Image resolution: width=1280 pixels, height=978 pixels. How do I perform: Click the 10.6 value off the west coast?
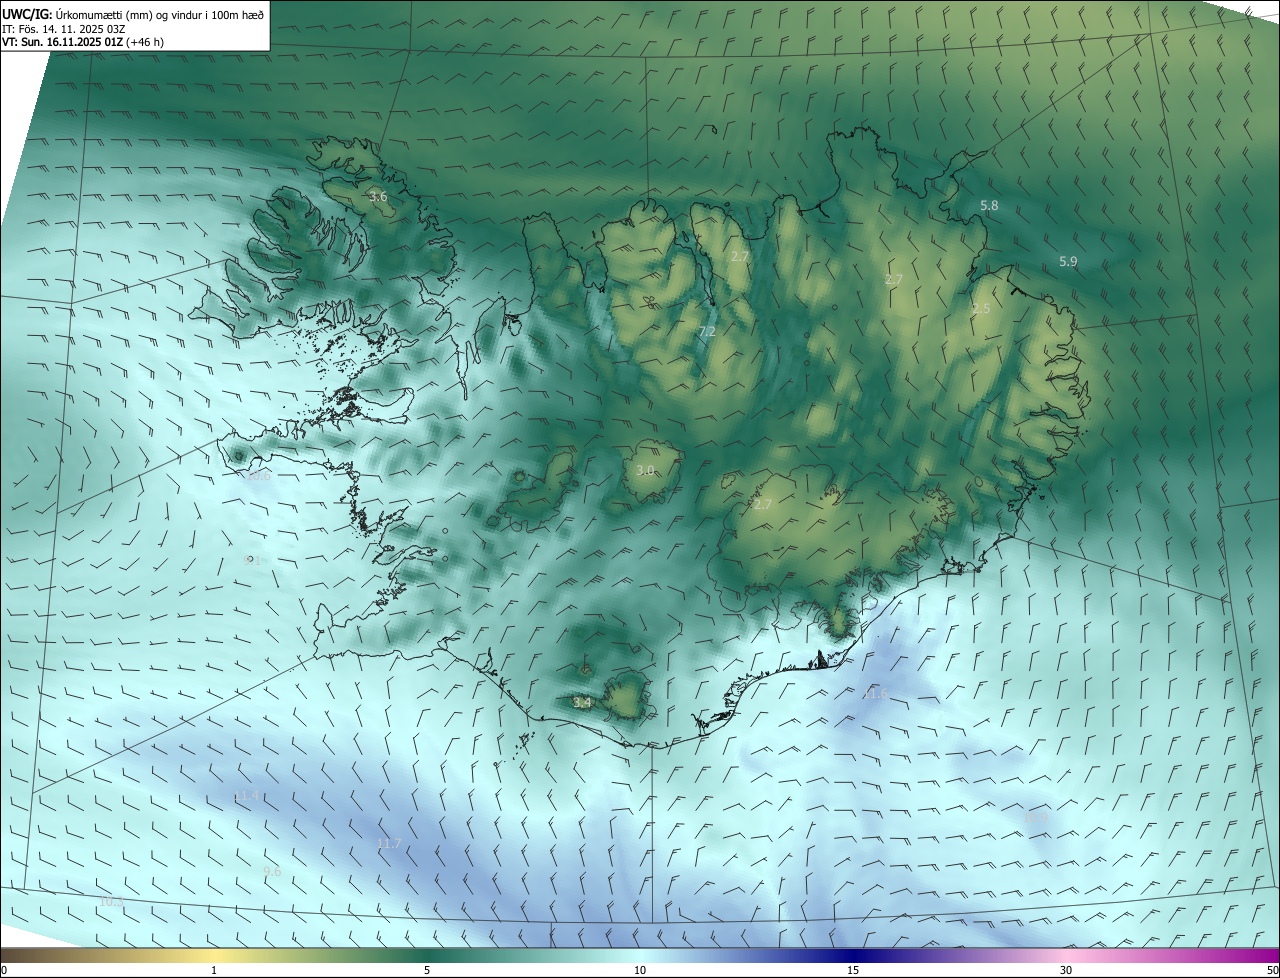click(258, 475)
